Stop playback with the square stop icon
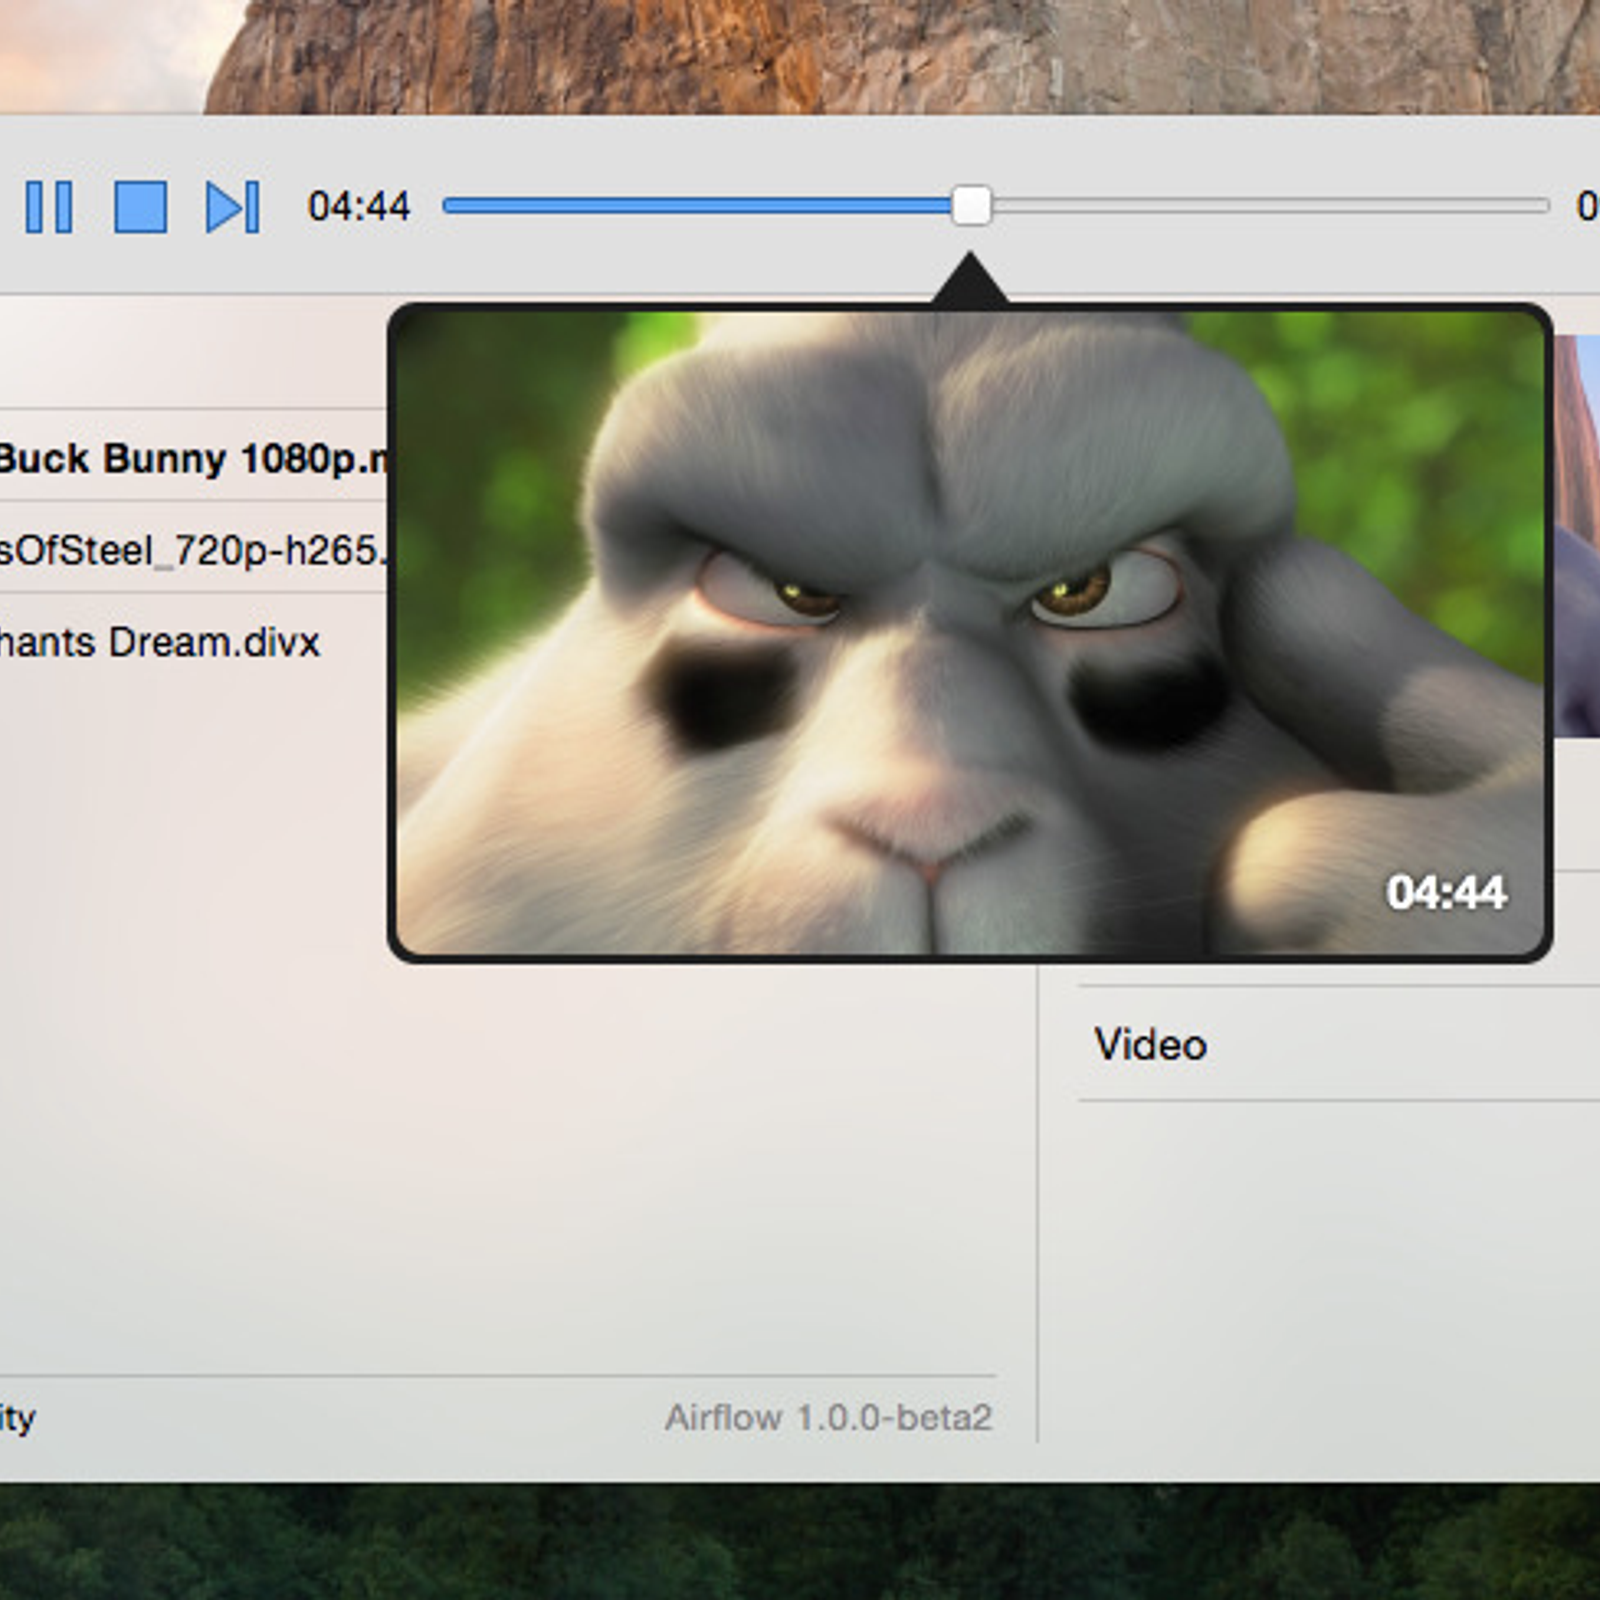The width and height of the screenshot is (1600, 1600). pyautogui.click(x=140, y=207)
